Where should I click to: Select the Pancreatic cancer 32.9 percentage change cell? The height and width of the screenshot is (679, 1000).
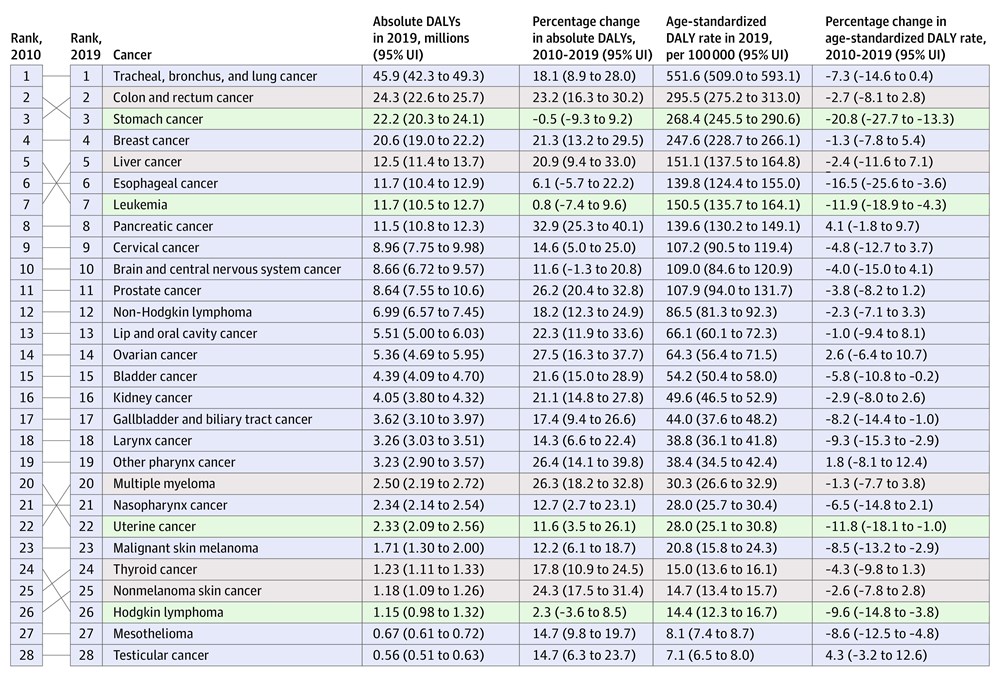585,226
